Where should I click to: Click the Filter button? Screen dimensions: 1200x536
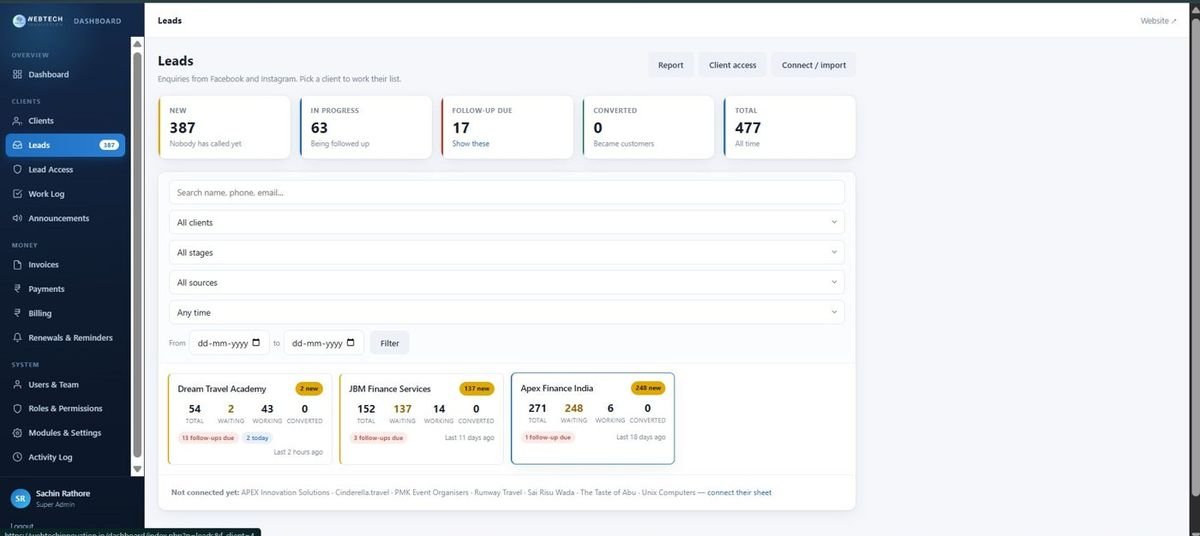coord(390,343)
